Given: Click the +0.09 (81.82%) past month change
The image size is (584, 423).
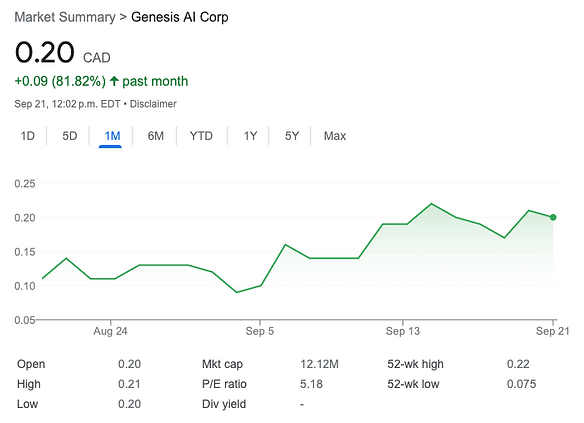Looking at the screenshot, I should coord(101,81).
